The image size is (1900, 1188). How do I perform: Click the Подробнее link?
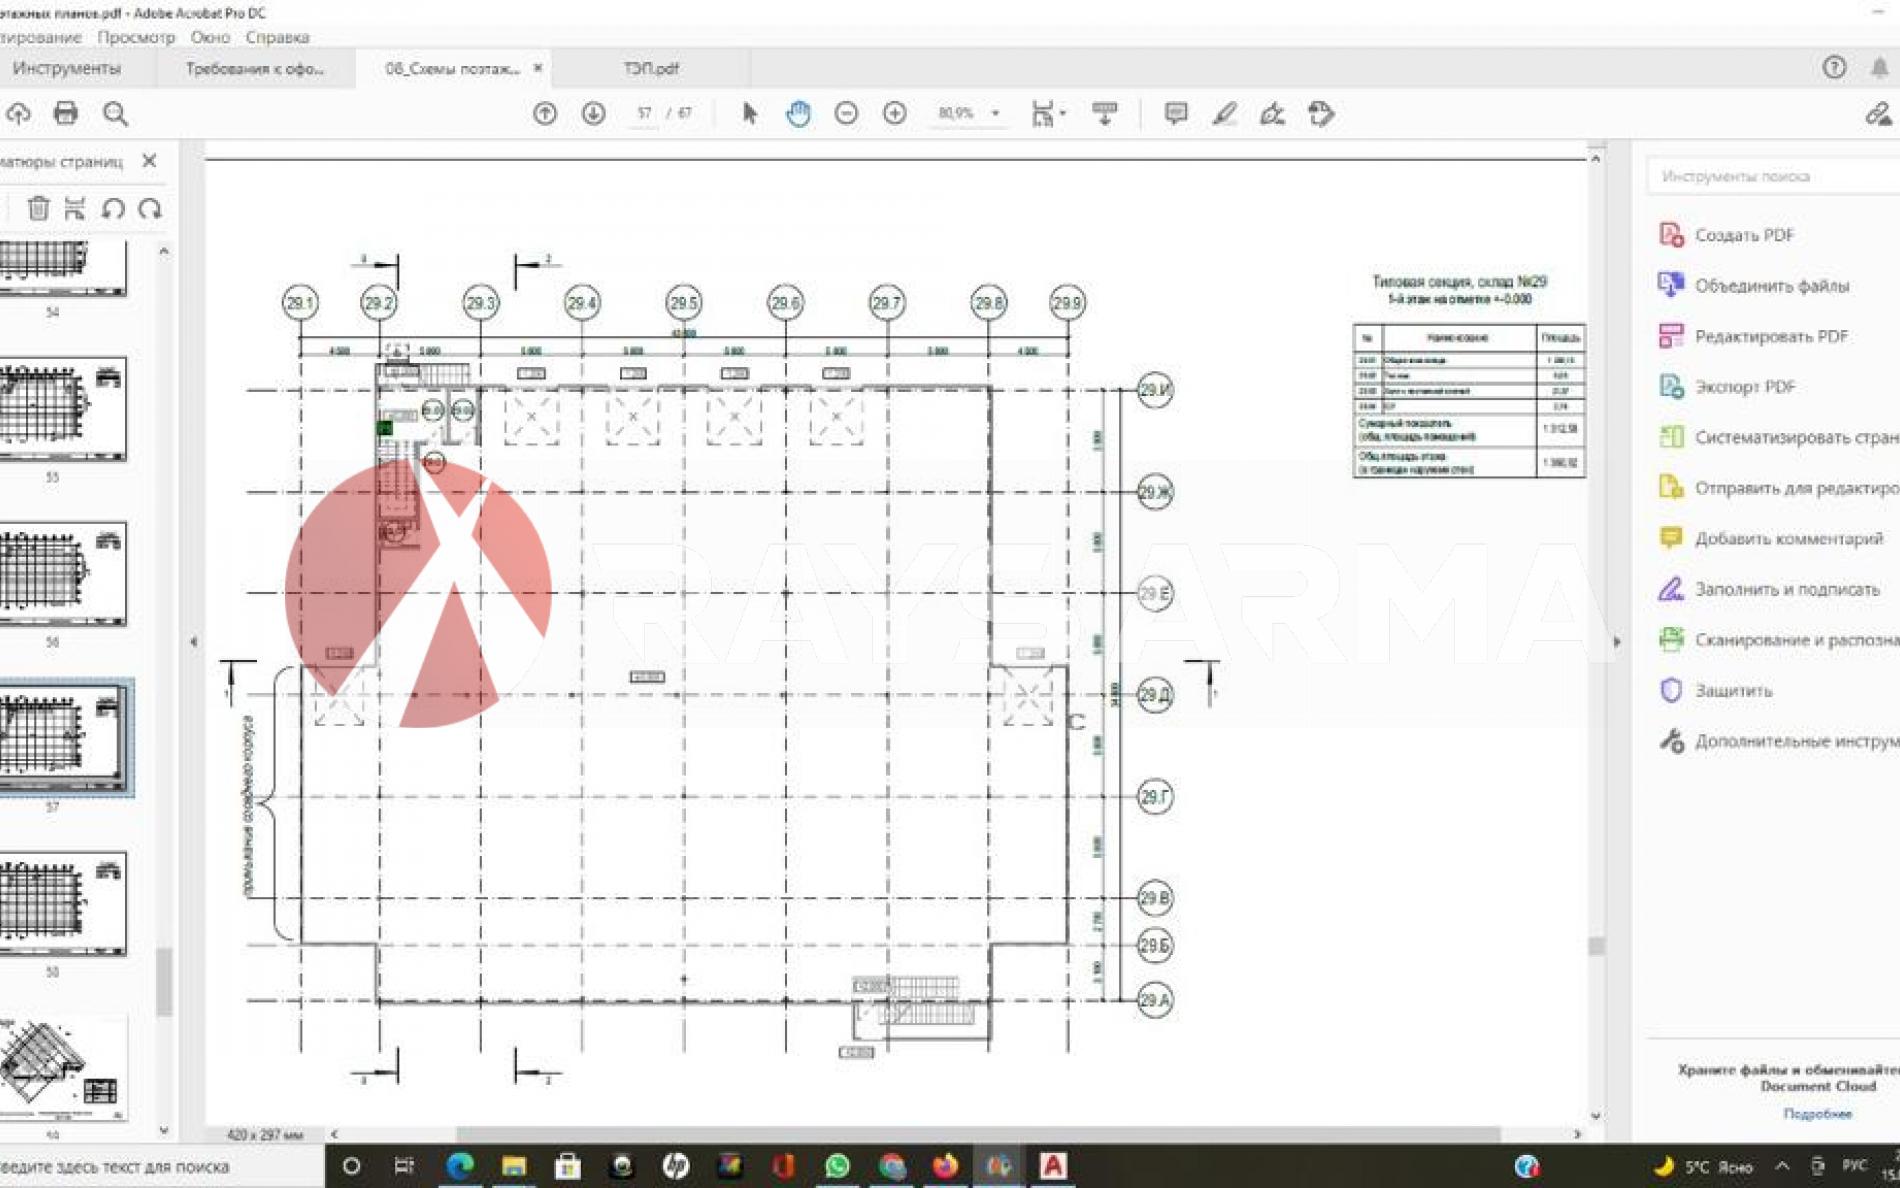pyautogui.click(x=1817, y=1113)
